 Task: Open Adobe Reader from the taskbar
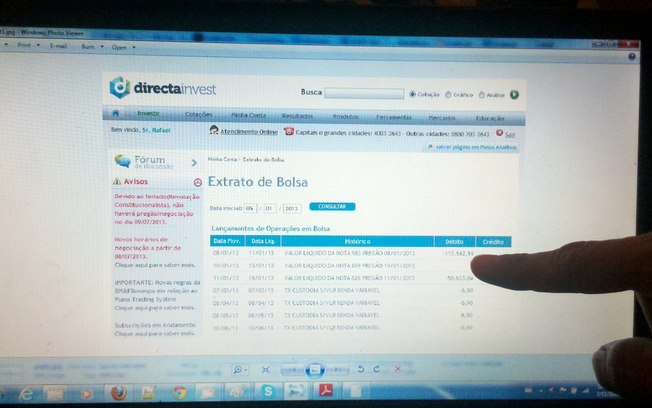tap(326, 391)
